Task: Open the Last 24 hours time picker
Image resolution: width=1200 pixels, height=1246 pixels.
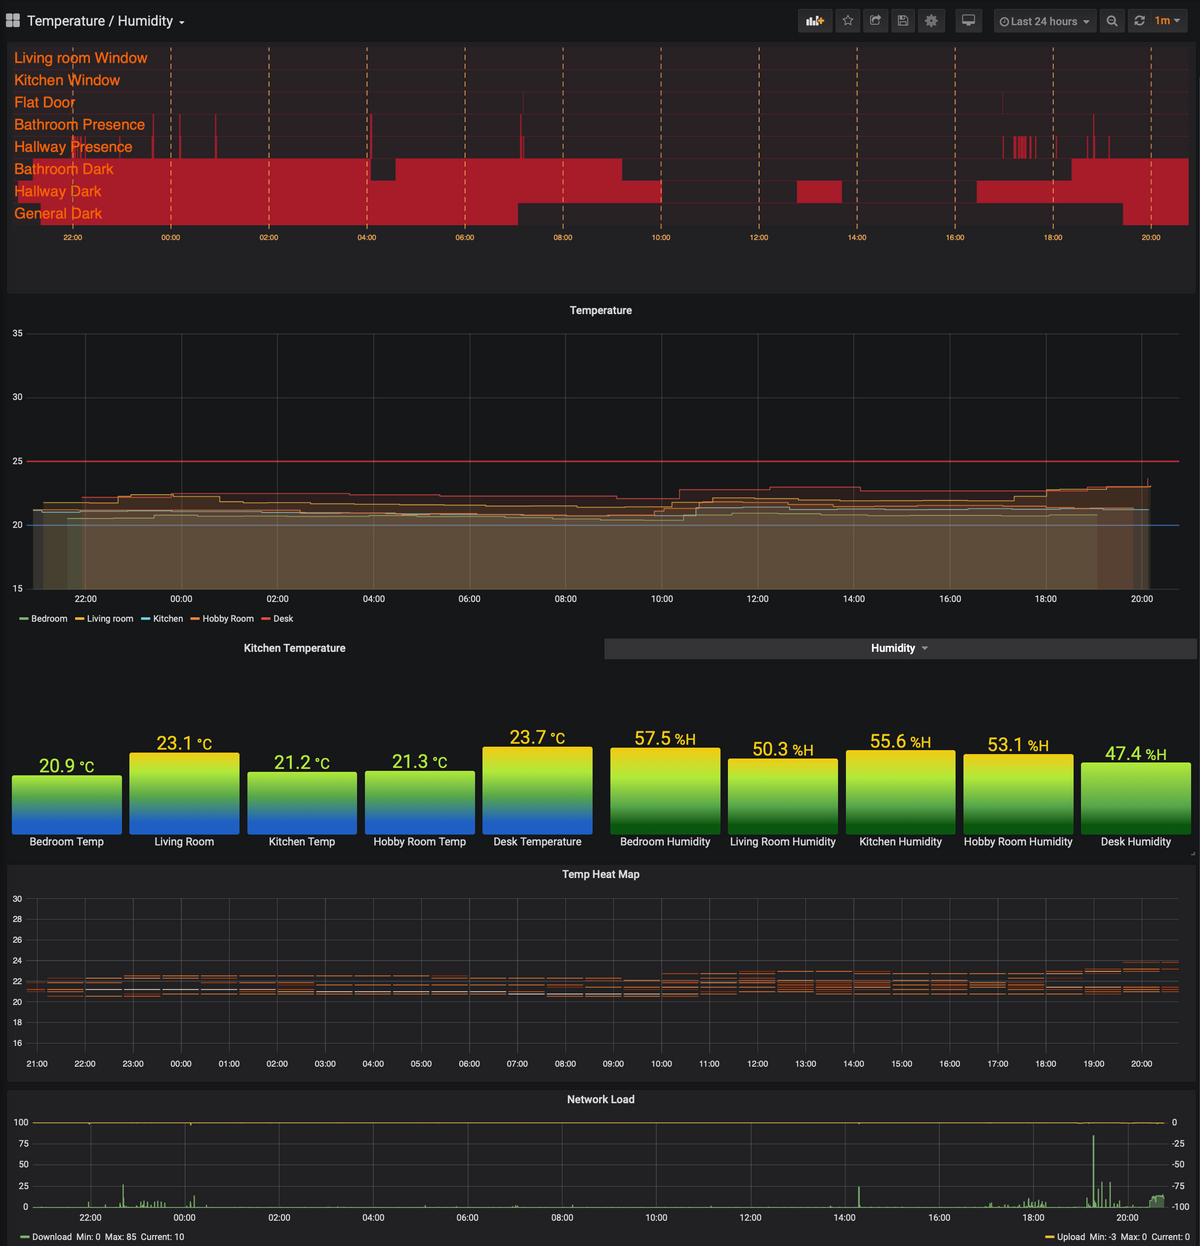Action: click(1045, 21)
